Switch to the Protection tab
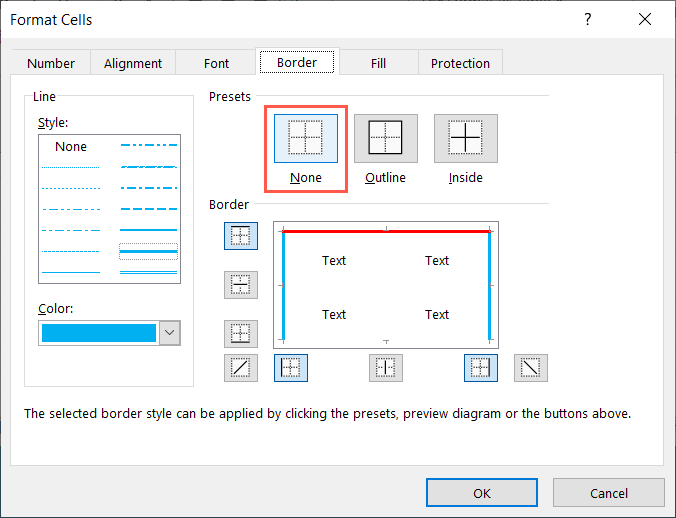The image size is (676, 518). [x=460, y=63]
